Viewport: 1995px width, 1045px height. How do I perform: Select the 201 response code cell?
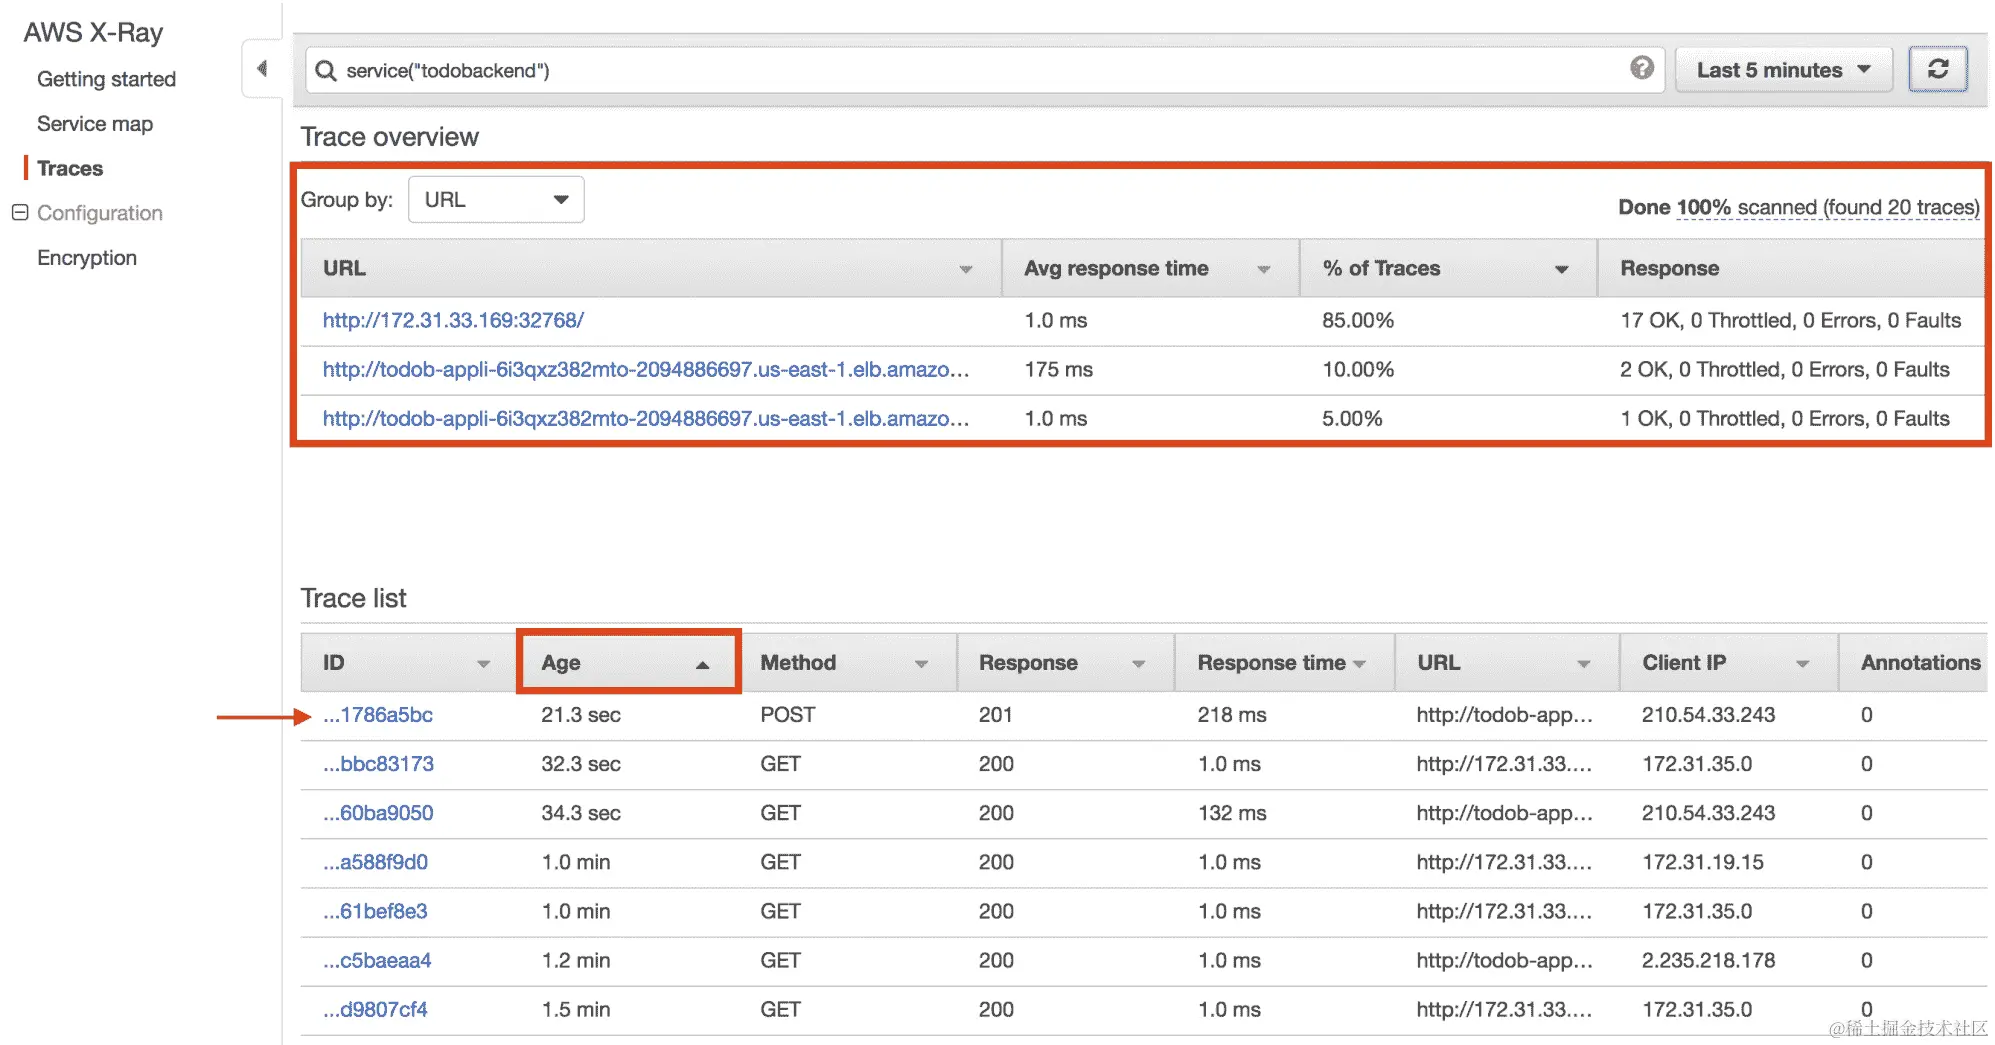pyautogui.click(x=996, y=715)
